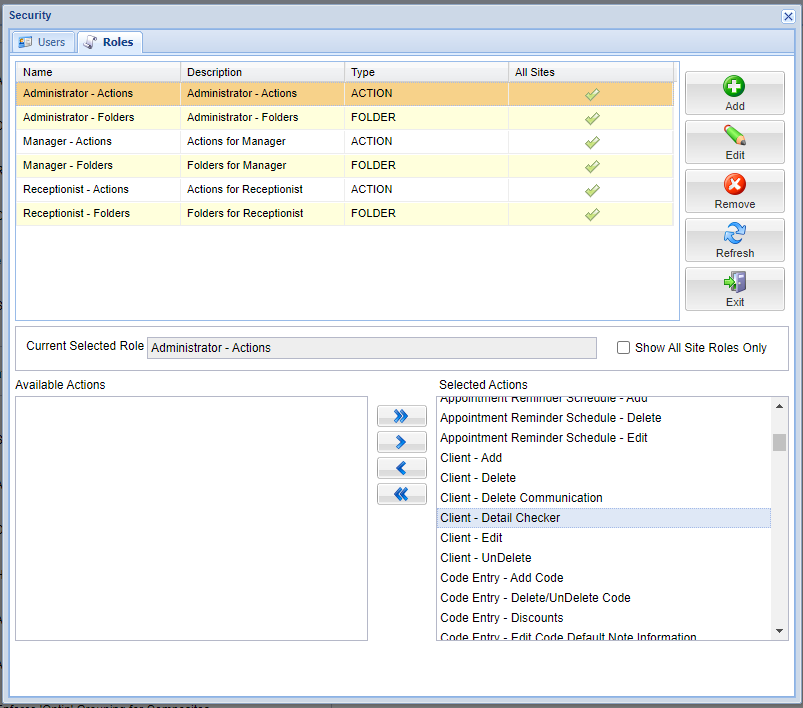803x708 pixels.
Task: Move selected action right with single arrow
Action: pos(401,442)
